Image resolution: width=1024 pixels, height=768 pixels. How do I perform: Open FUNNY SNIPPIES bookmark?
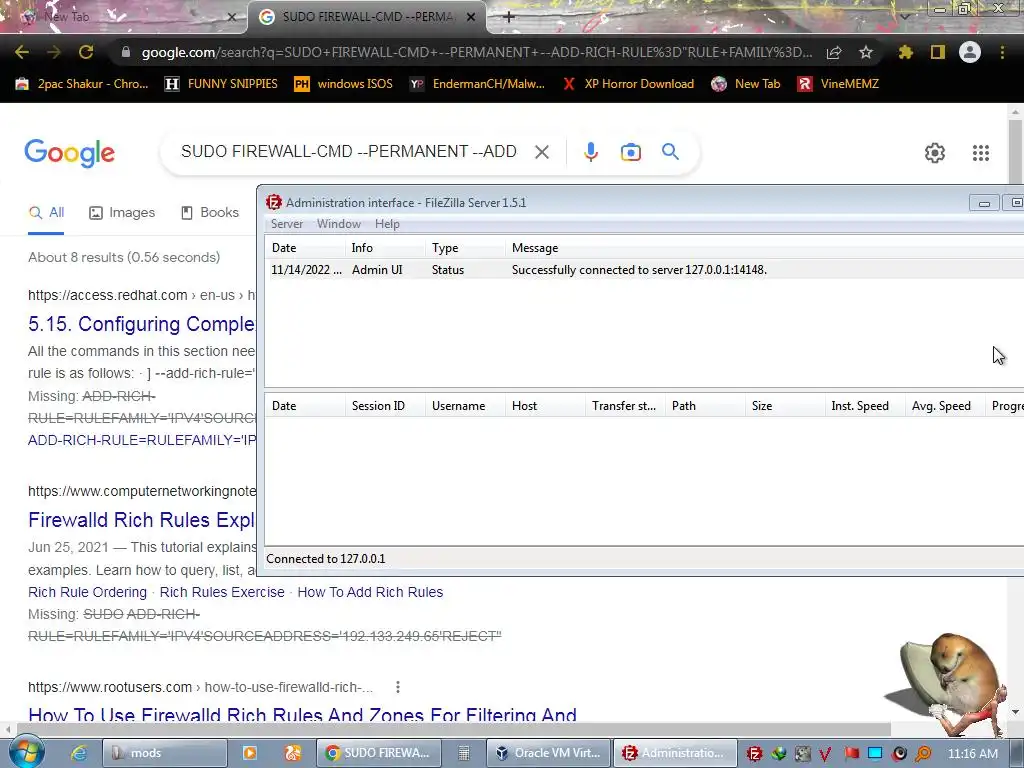[221, 84]
